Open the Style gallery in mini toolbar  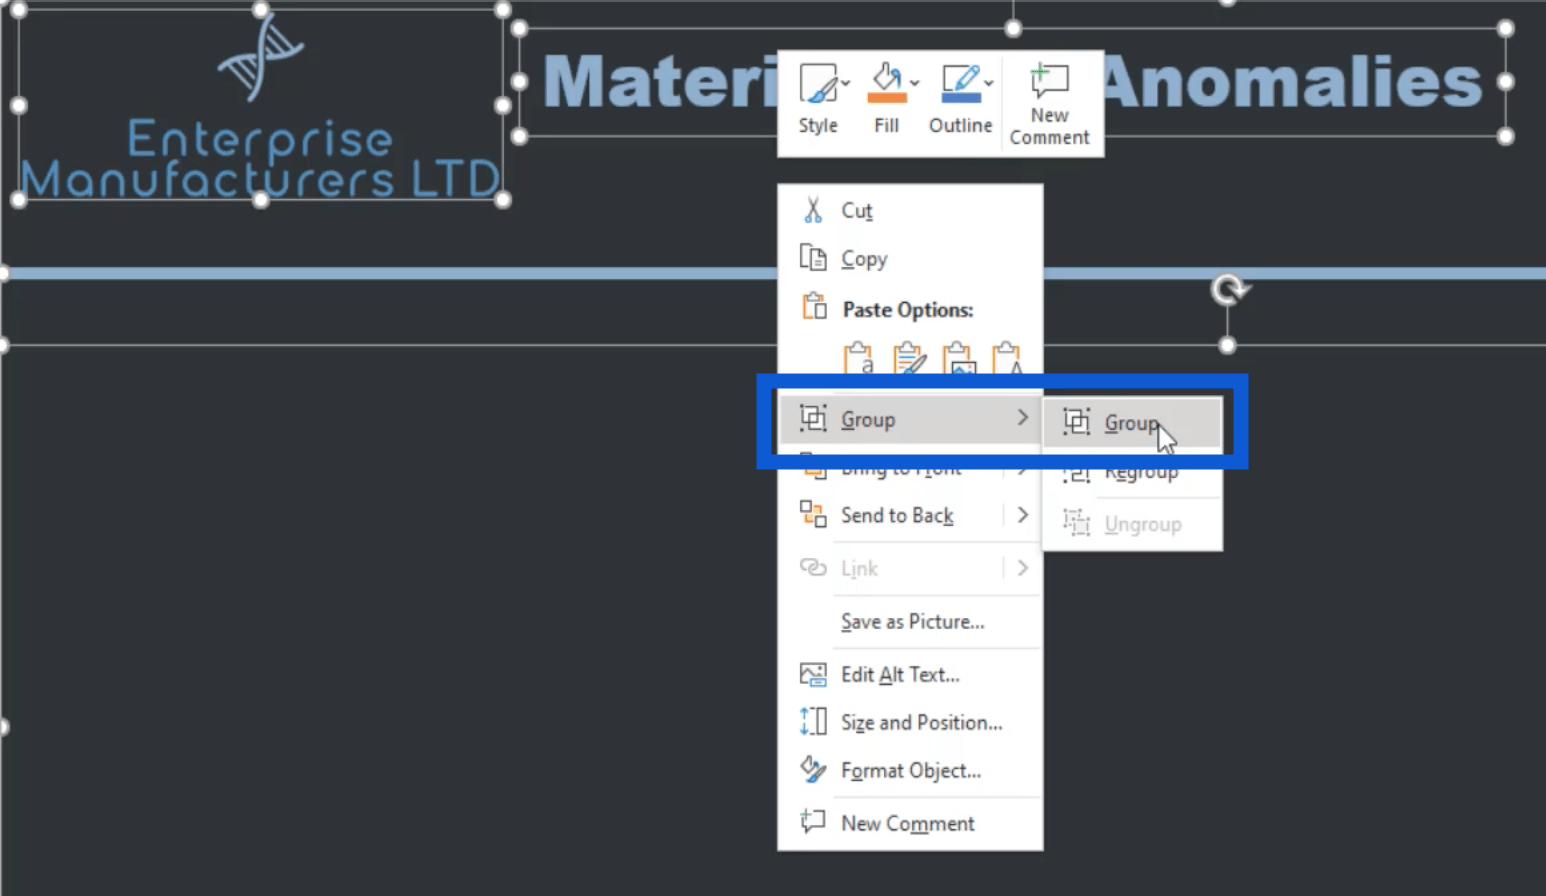[x=818, y=98]
